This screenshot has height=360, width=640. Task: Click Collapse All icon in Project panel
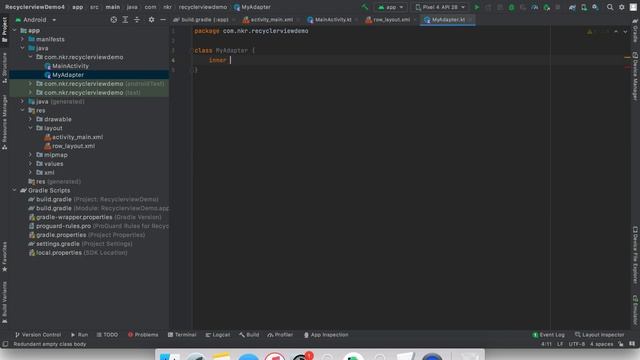coord(137,20)
